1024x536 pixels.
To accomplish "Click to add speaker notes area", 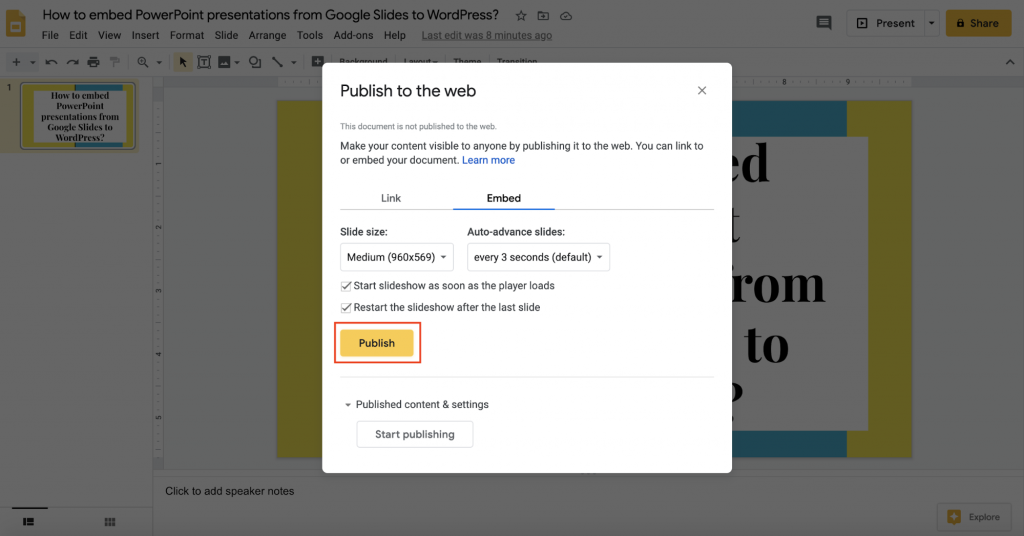I will pyautogui.click(x=230, y=492).
